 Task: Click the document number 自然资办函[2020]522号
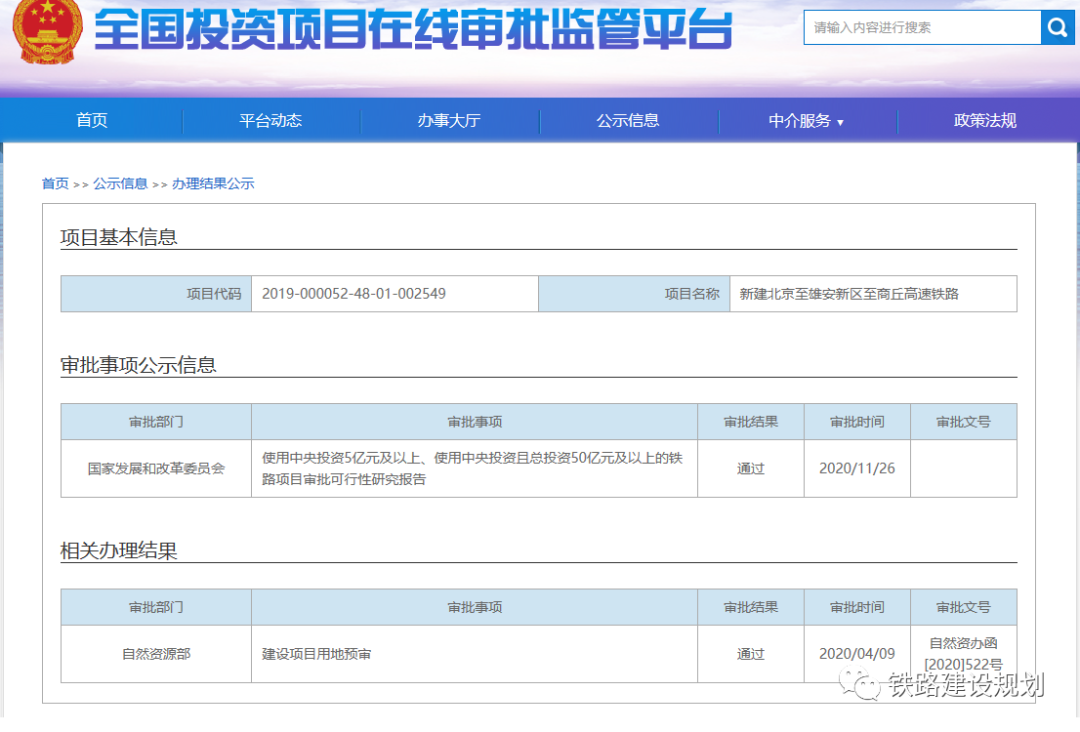(x=963, y=653)
